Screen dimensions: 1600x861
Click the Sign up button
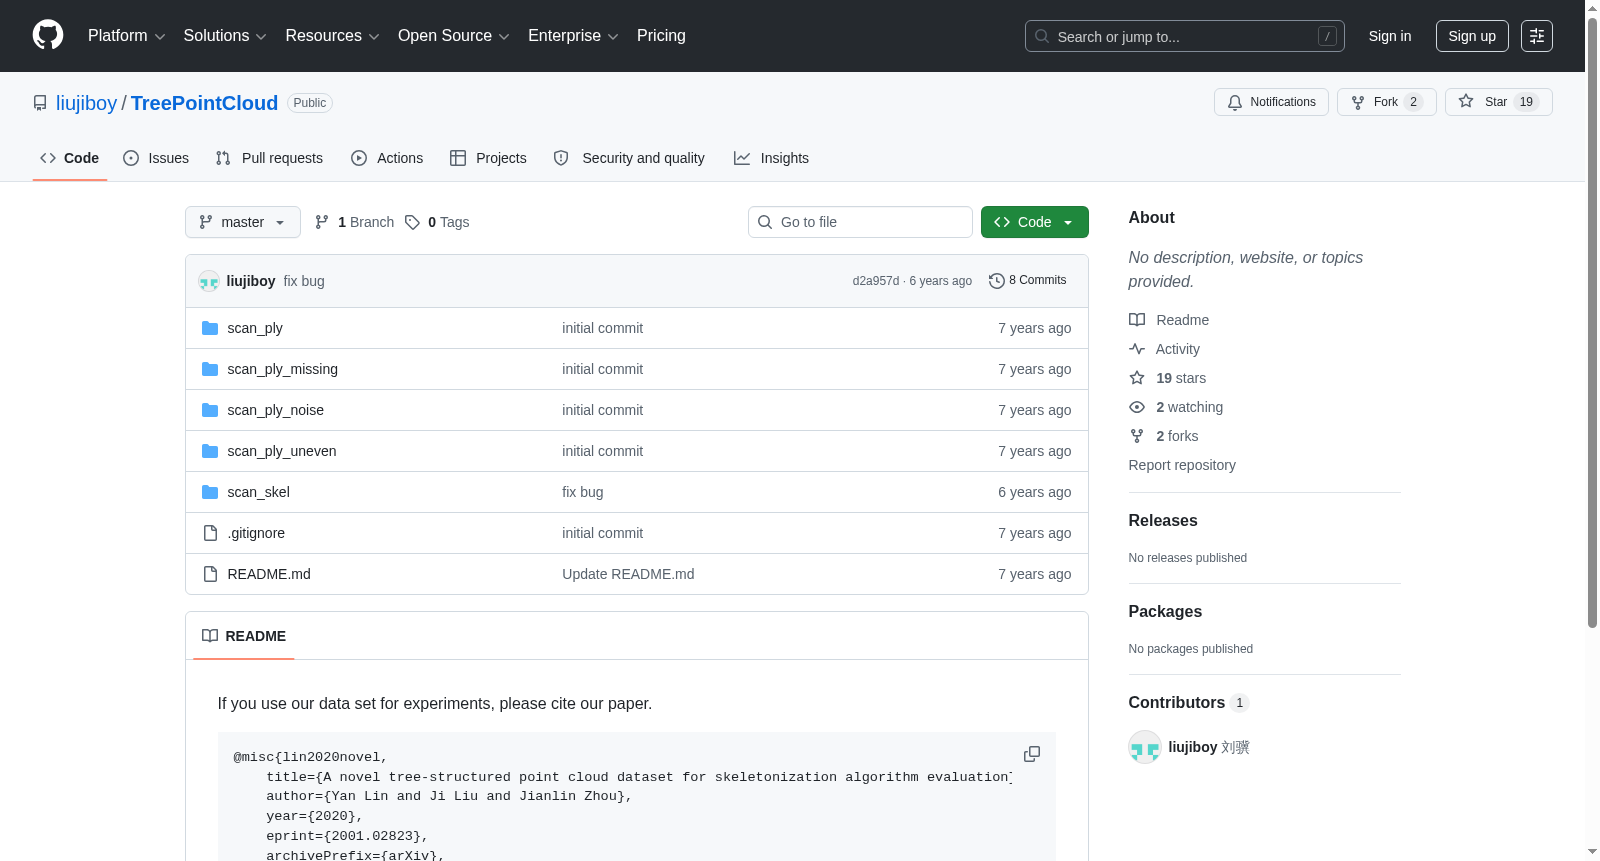pyautogui.click(x=1472, y=36)
